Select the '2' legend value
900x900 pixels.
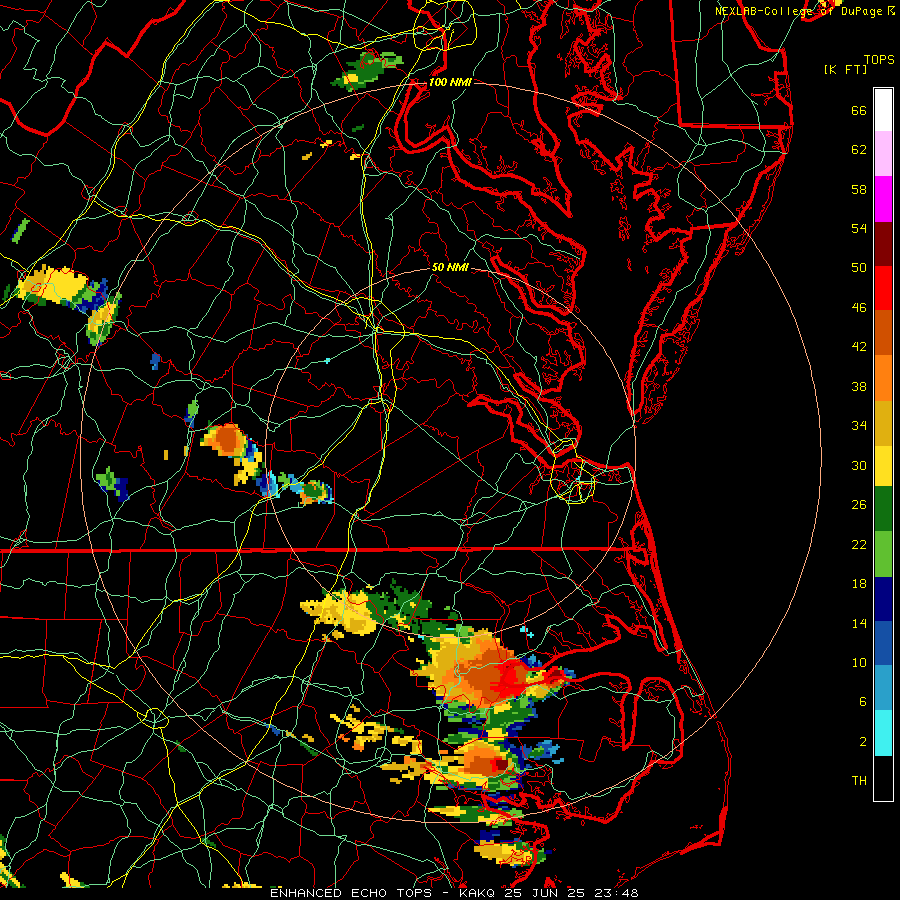863,741
